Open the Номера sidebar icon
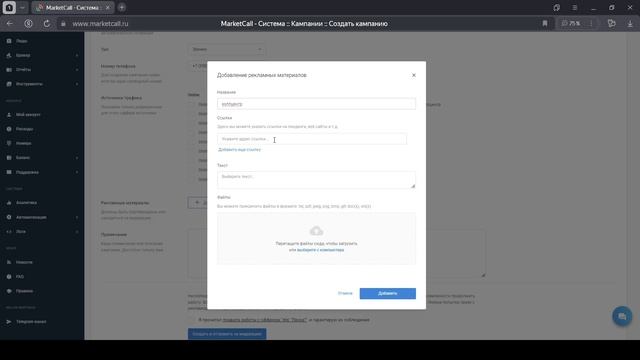This screenshot has height=360, width=640. pyautogui.click(x=9, y=143)
